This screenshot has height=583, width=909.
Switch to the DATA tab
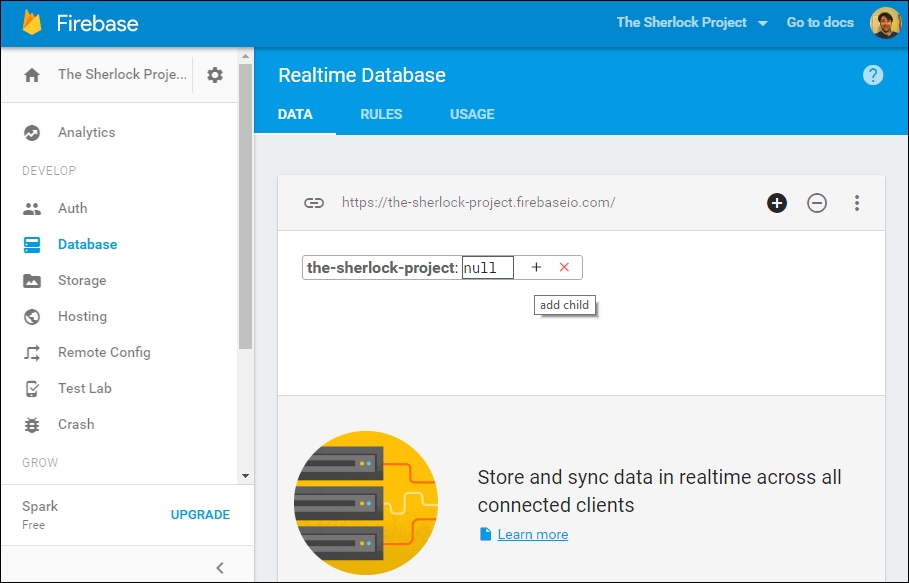point(295,114)
